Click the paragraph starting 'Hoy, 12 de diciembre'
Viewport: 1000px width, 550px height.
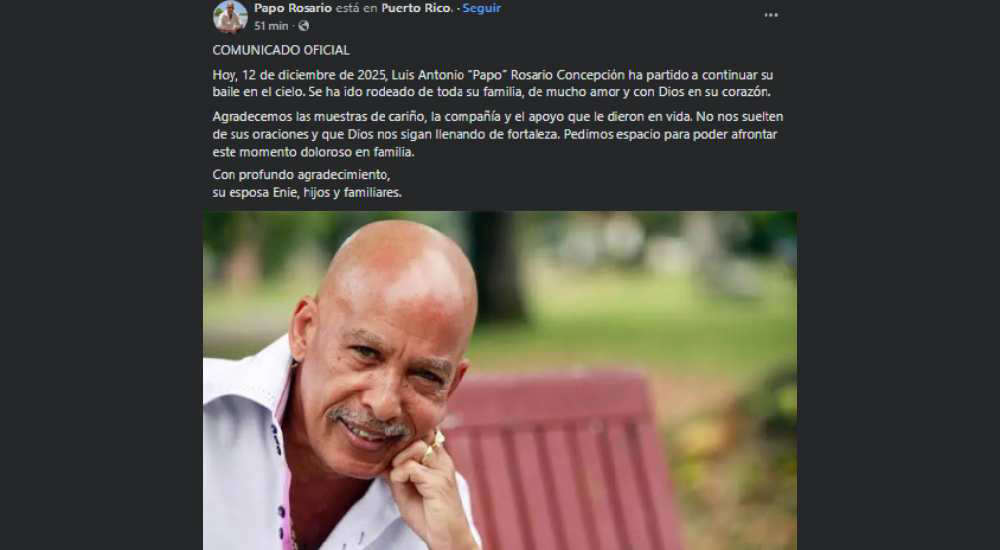[x=493, y=83]
